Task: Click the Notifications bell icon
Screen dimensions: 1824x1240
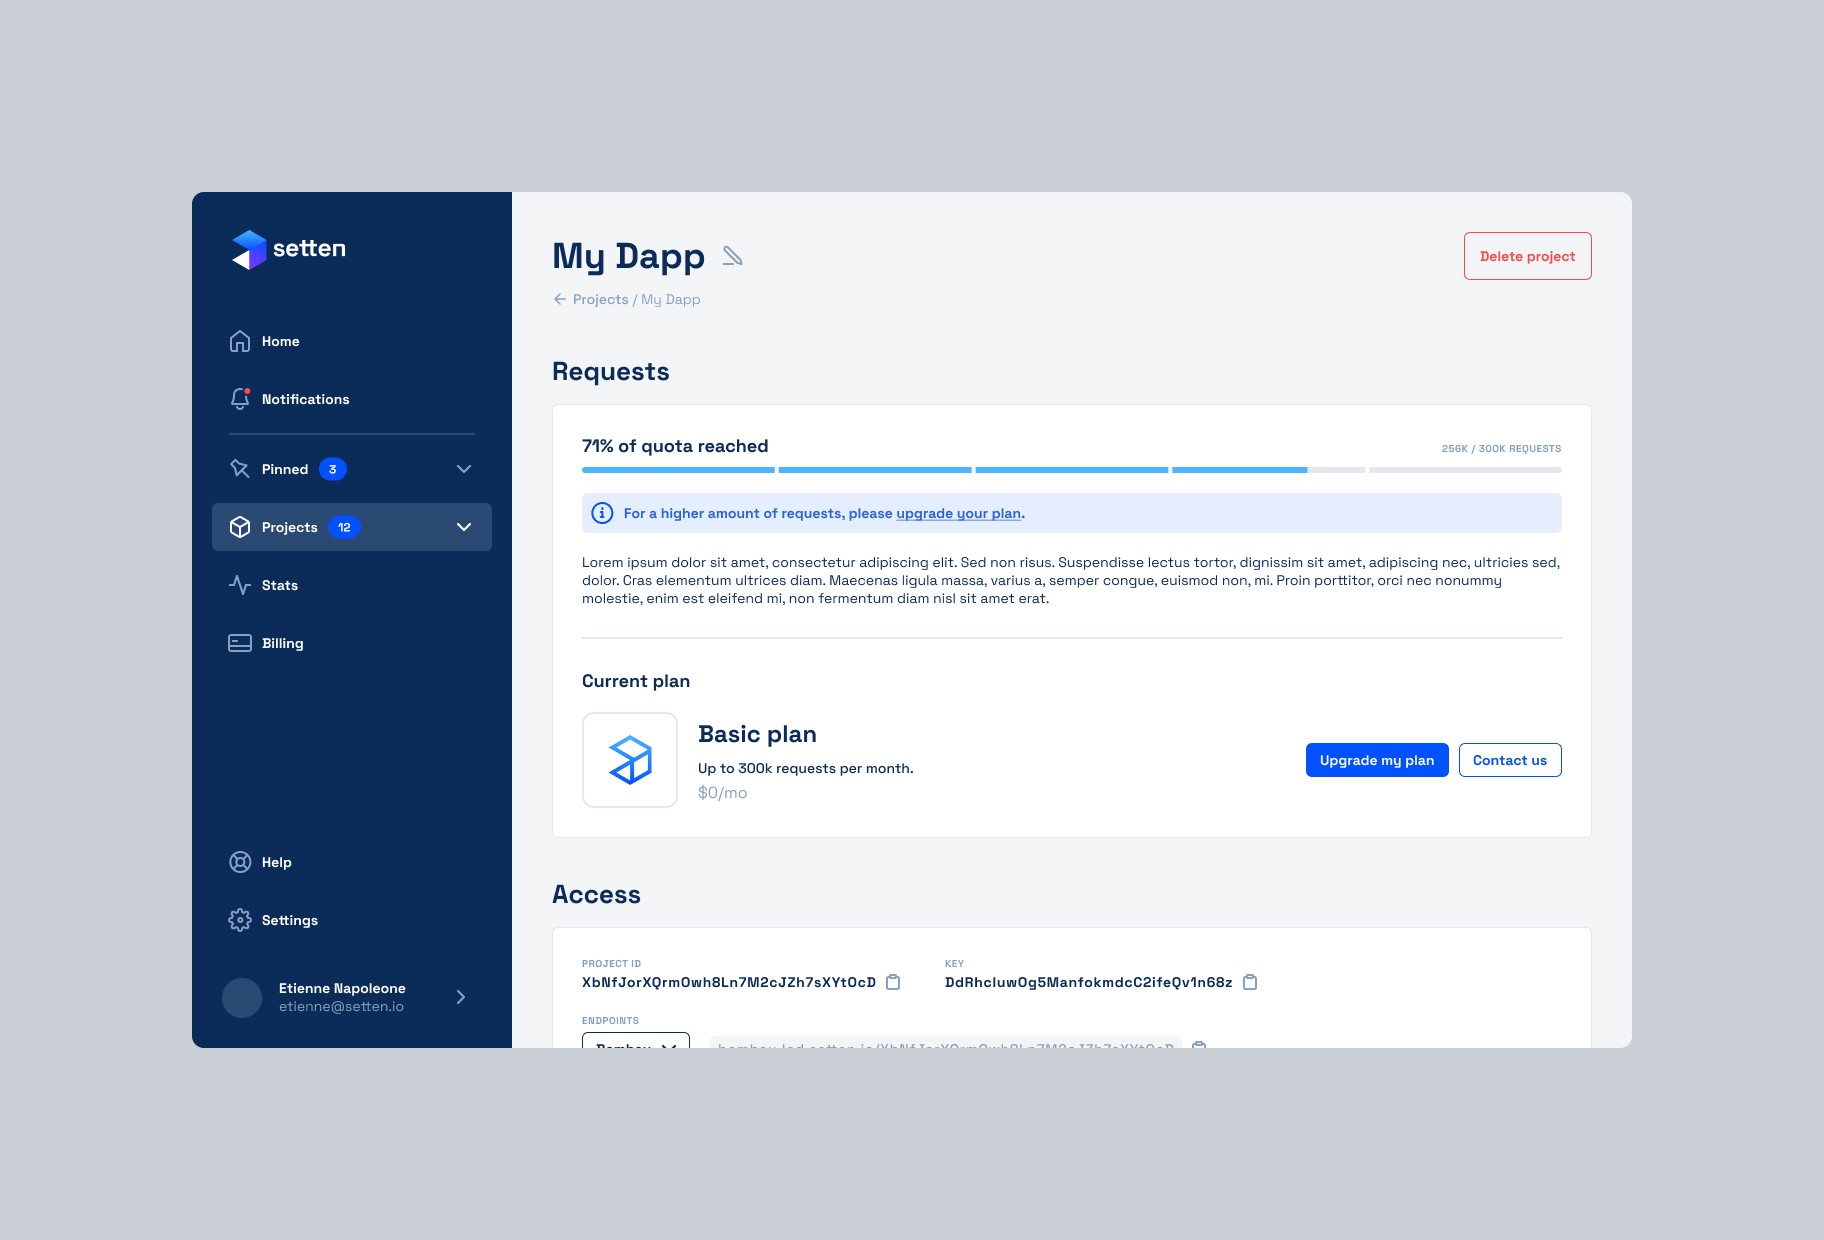Action: (x=240, y=399)
